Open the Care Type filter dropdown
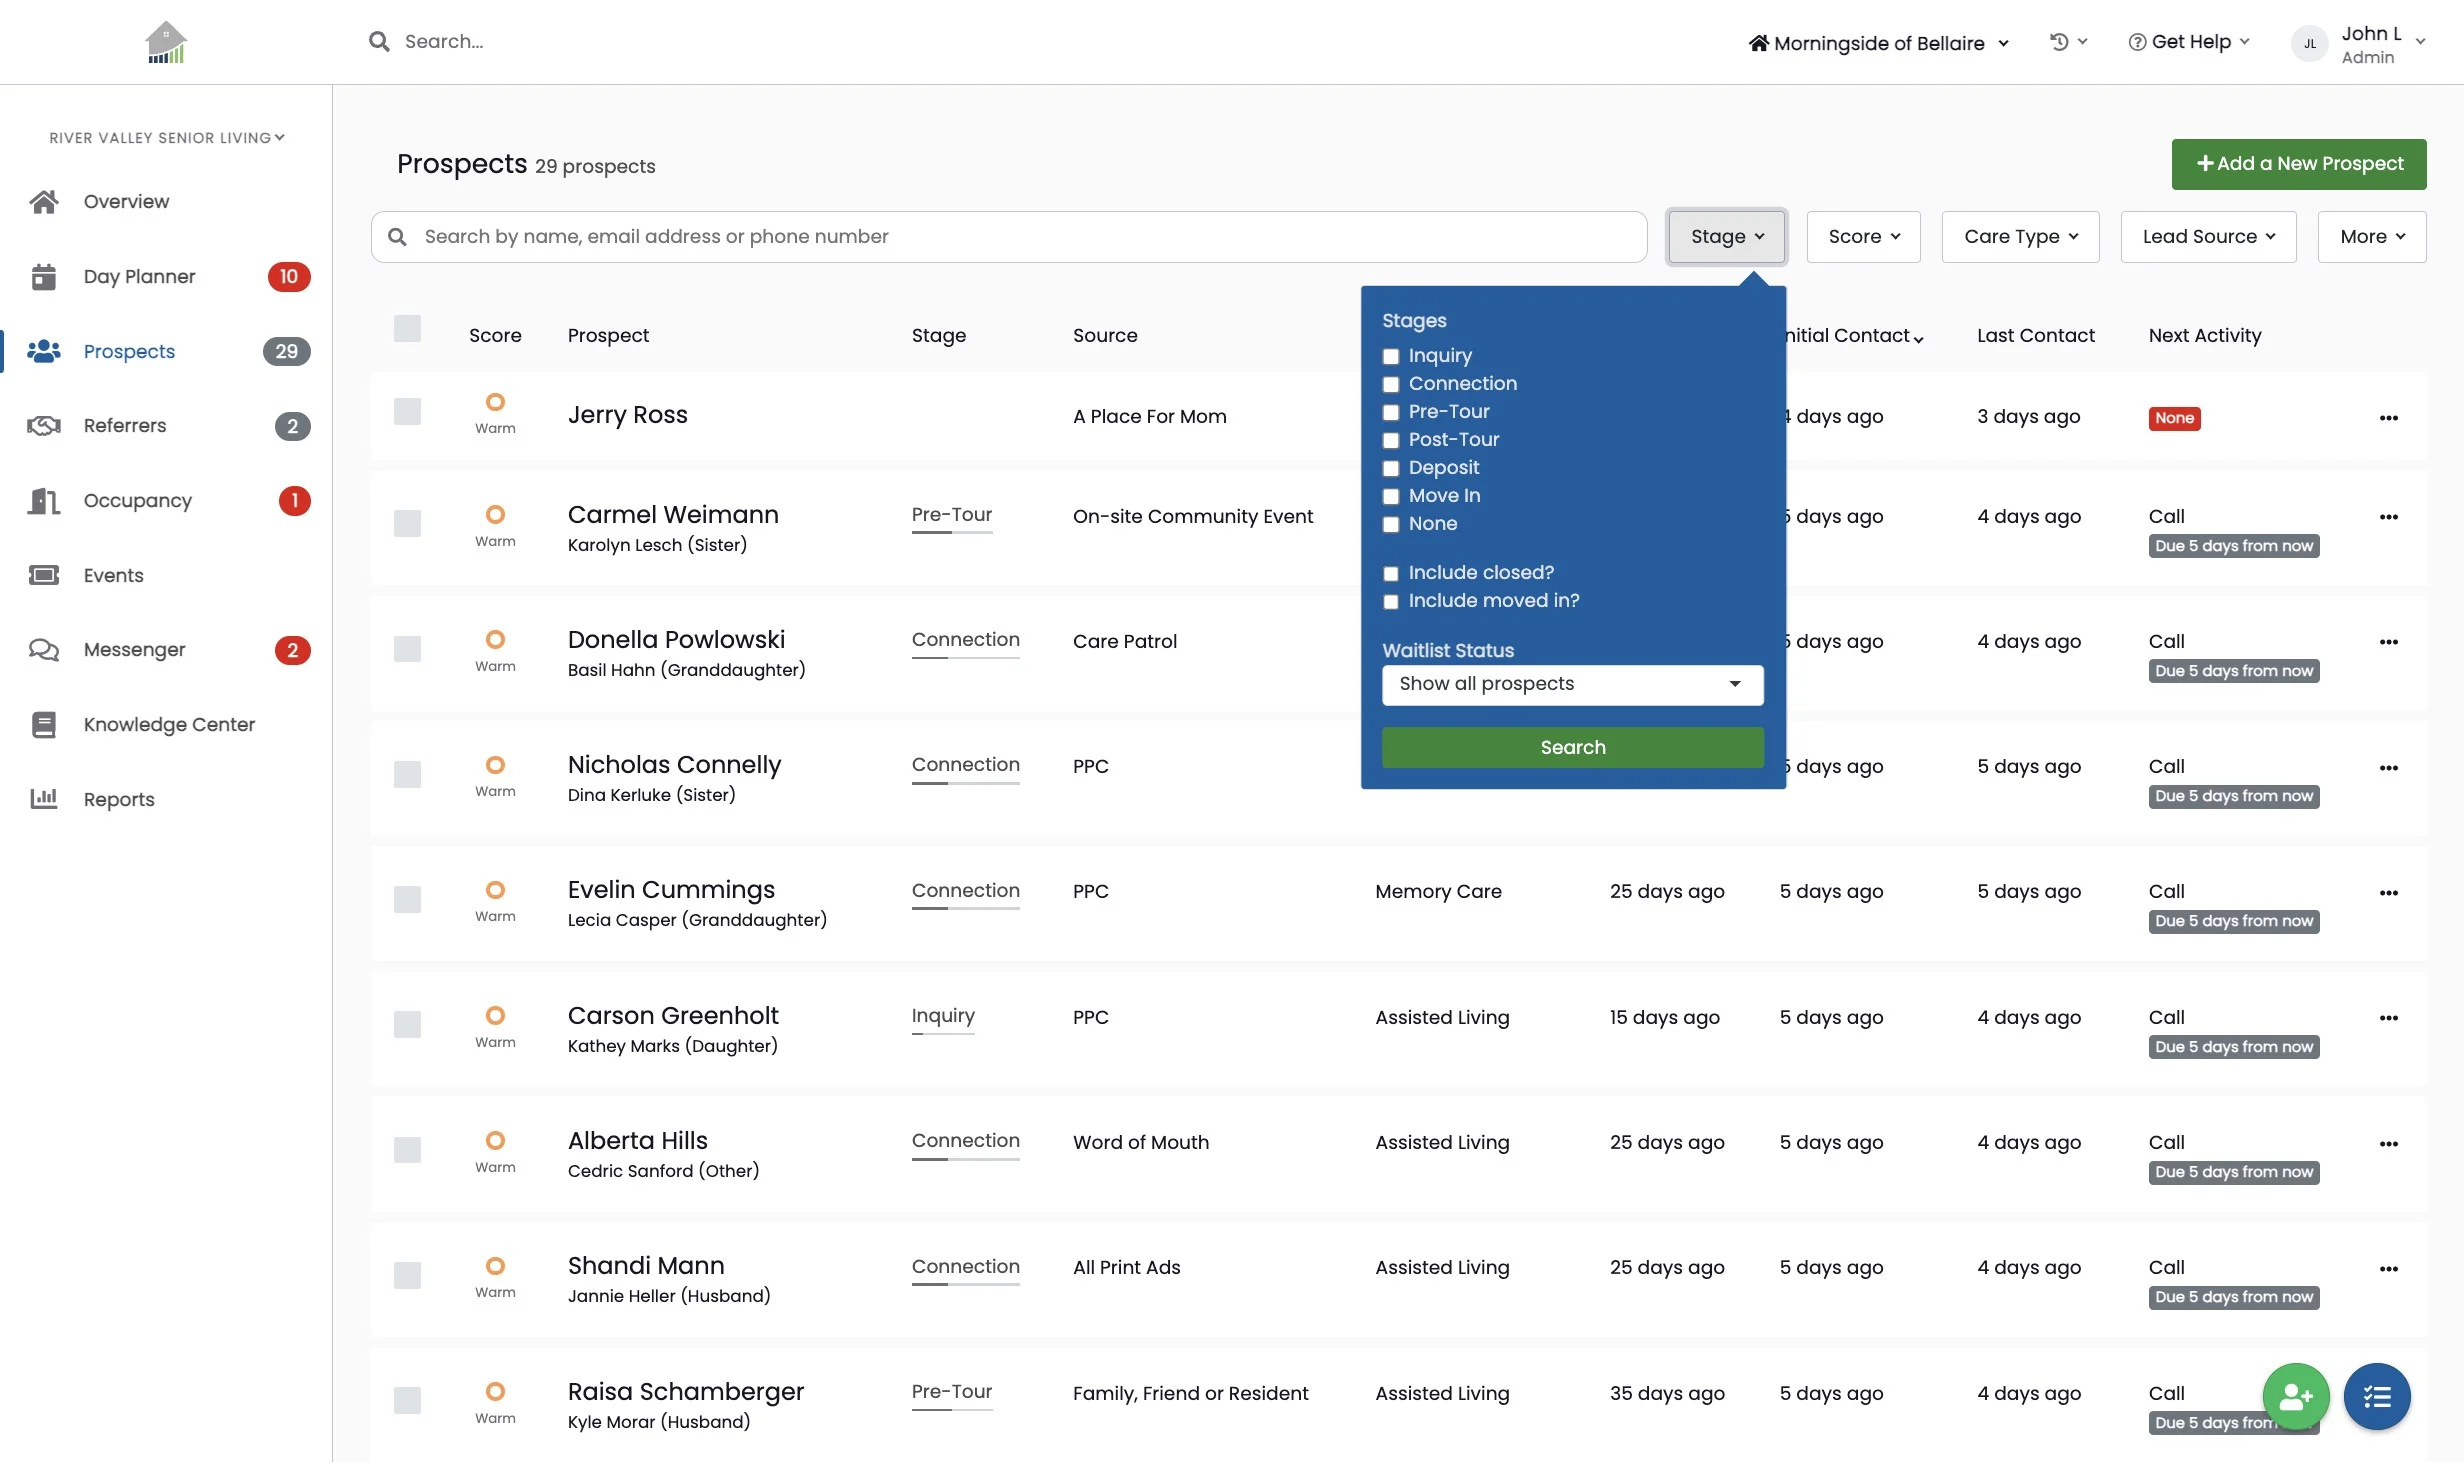The height and width of the screenshot is (1462, 2464). point(2020,237)
